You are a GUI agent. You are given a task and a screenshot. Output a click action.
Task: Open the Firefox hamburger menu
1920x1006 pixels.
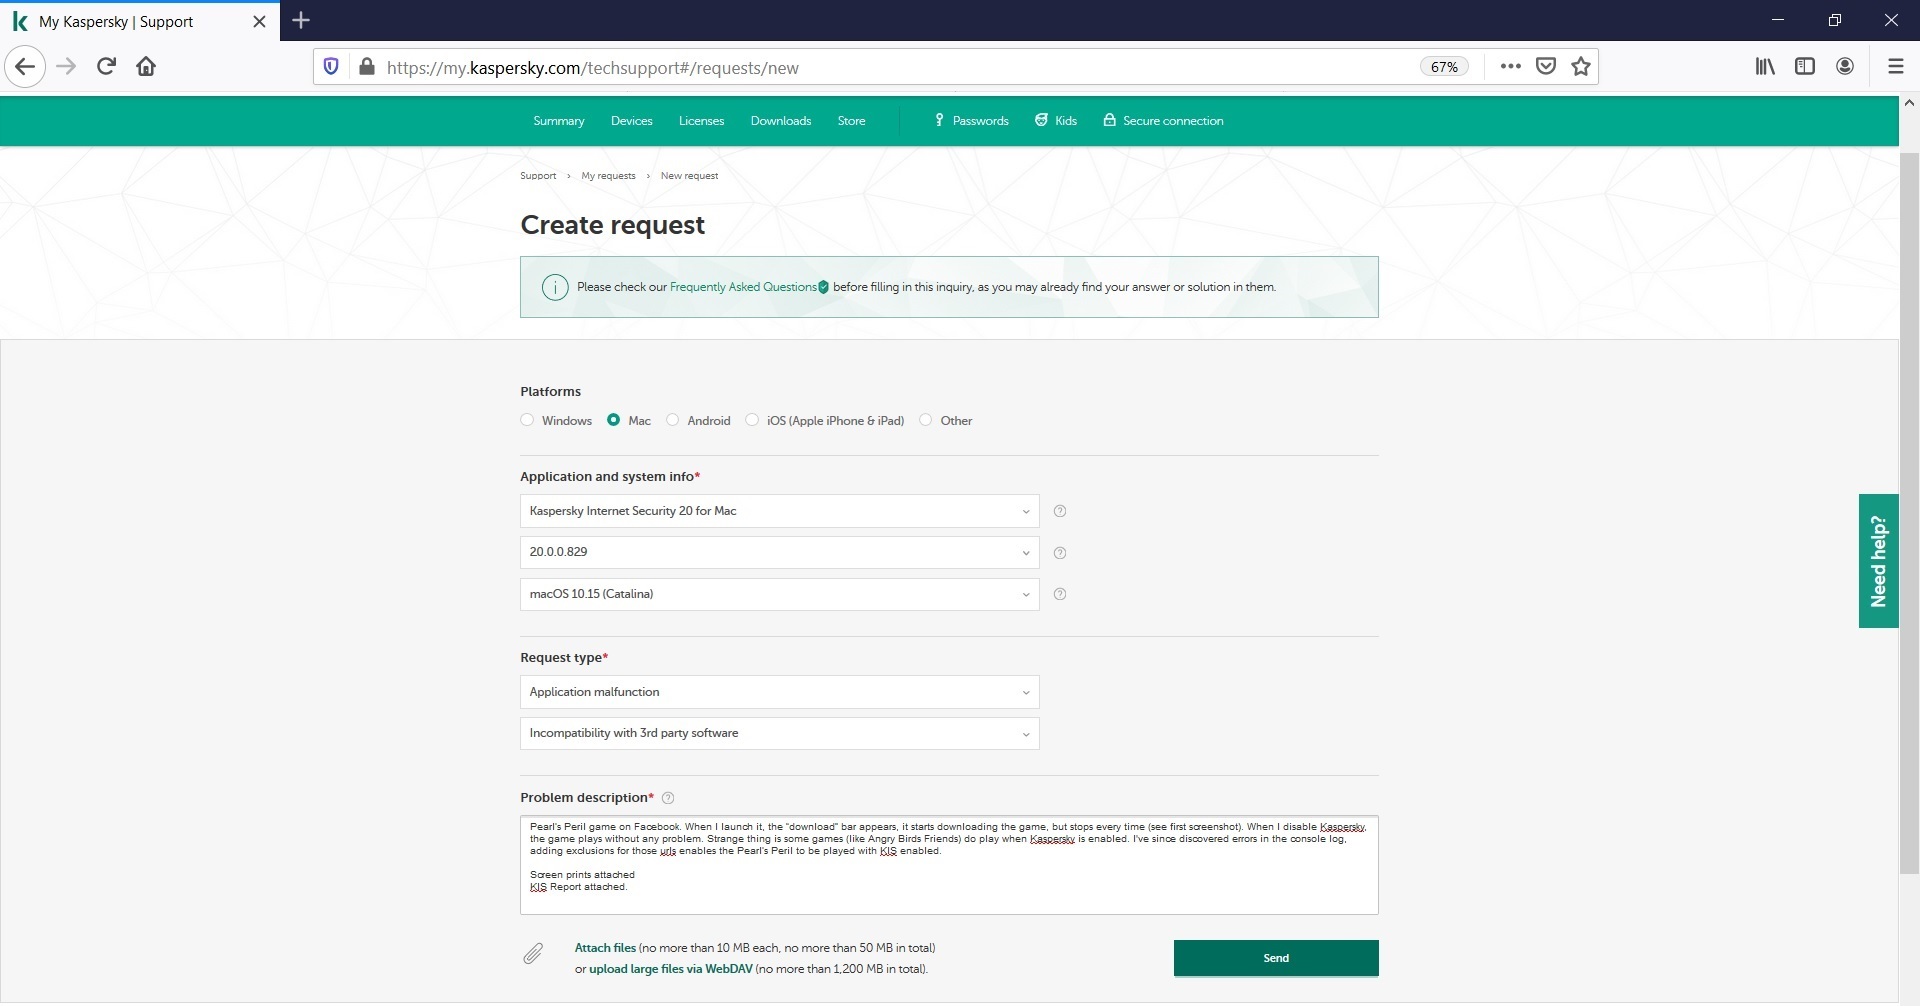(1895, 67)
